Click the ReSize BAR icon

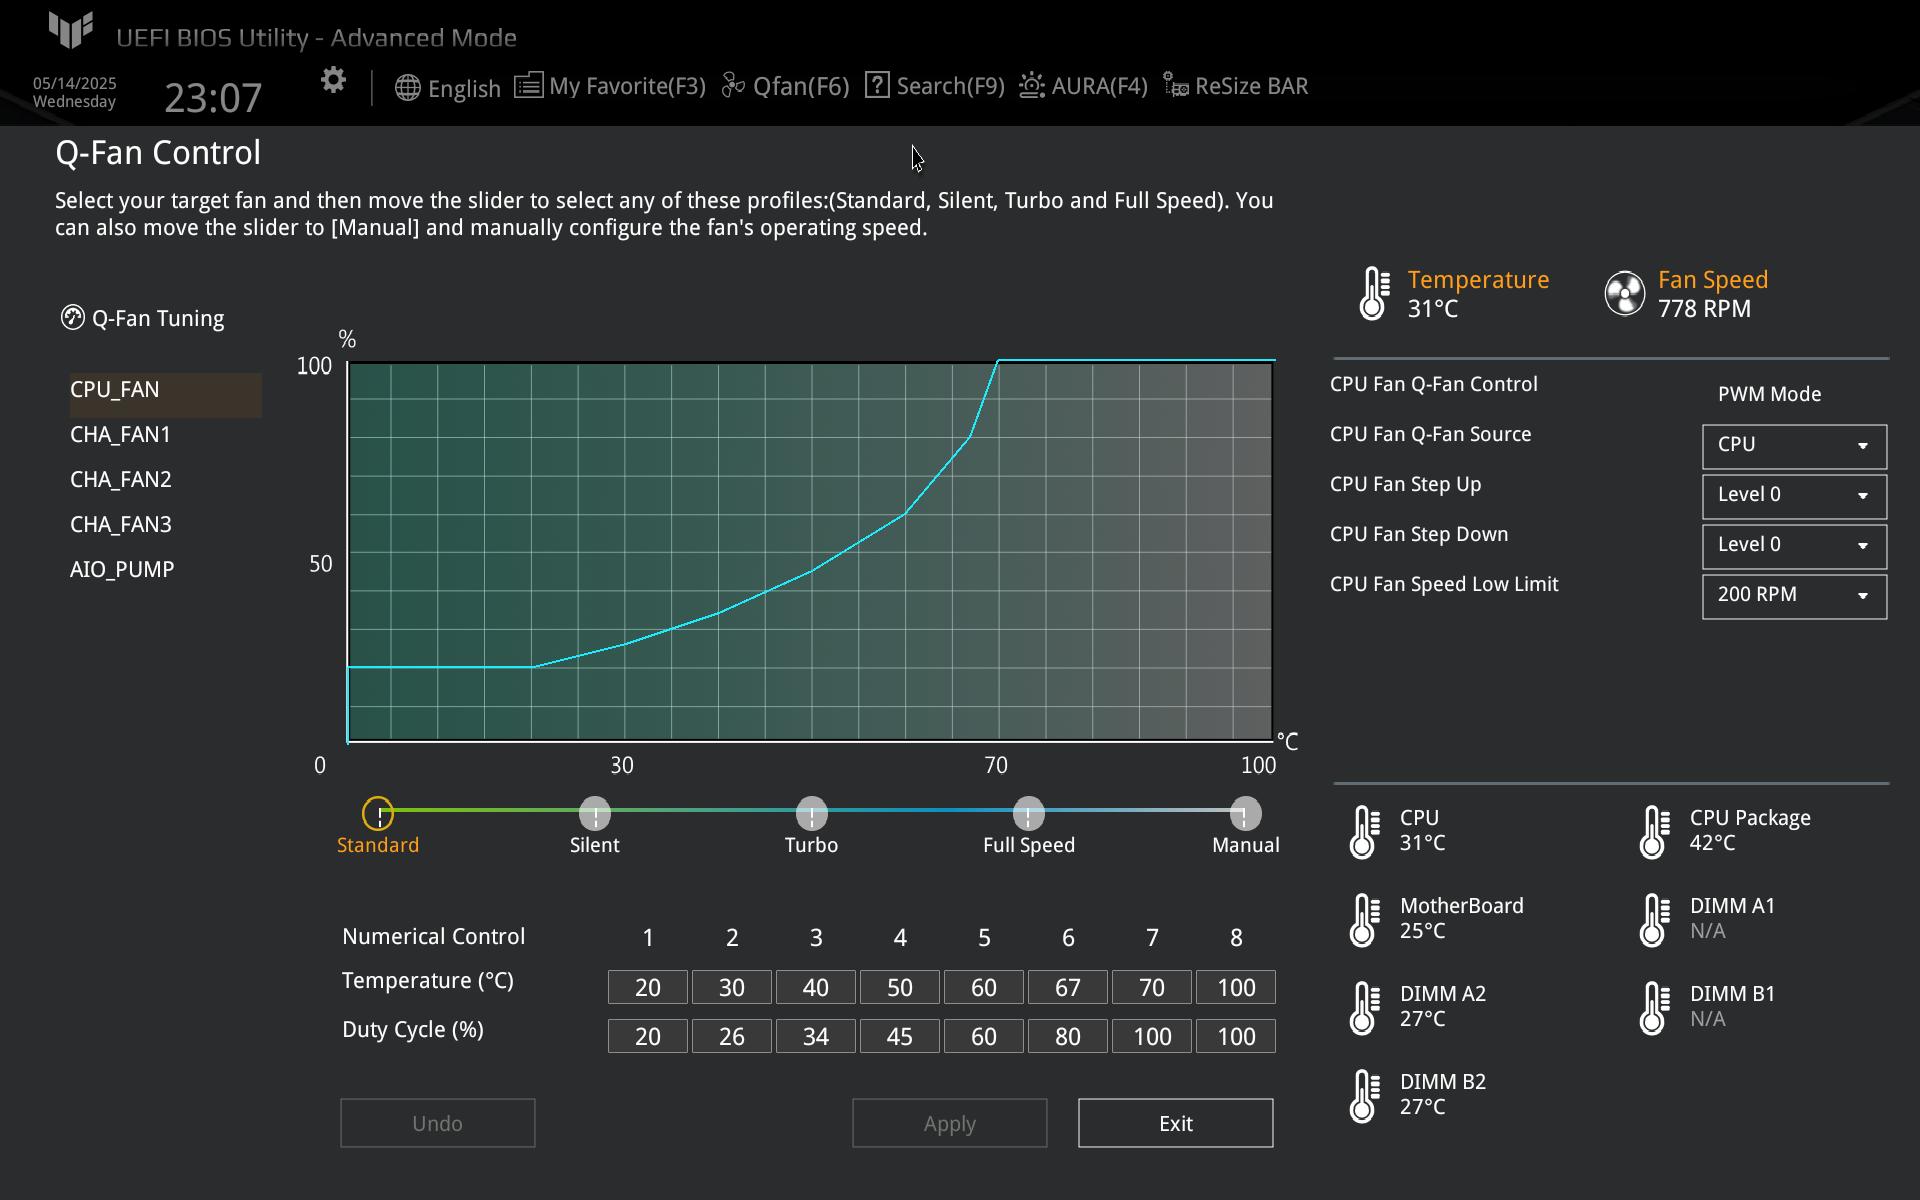coord(1176,86)
